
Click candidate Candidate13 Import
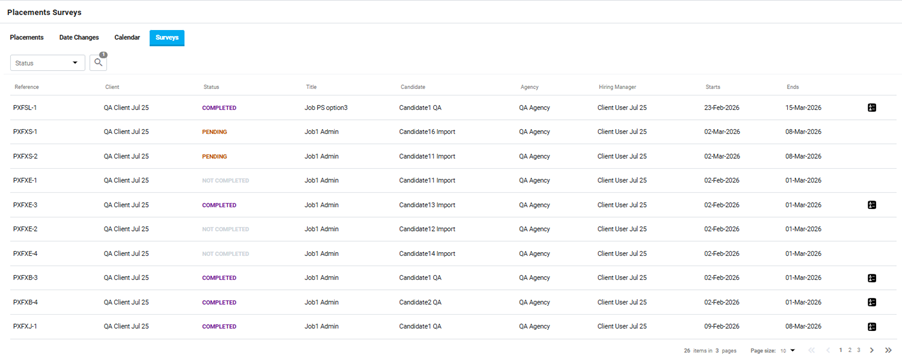pos(427,205)
